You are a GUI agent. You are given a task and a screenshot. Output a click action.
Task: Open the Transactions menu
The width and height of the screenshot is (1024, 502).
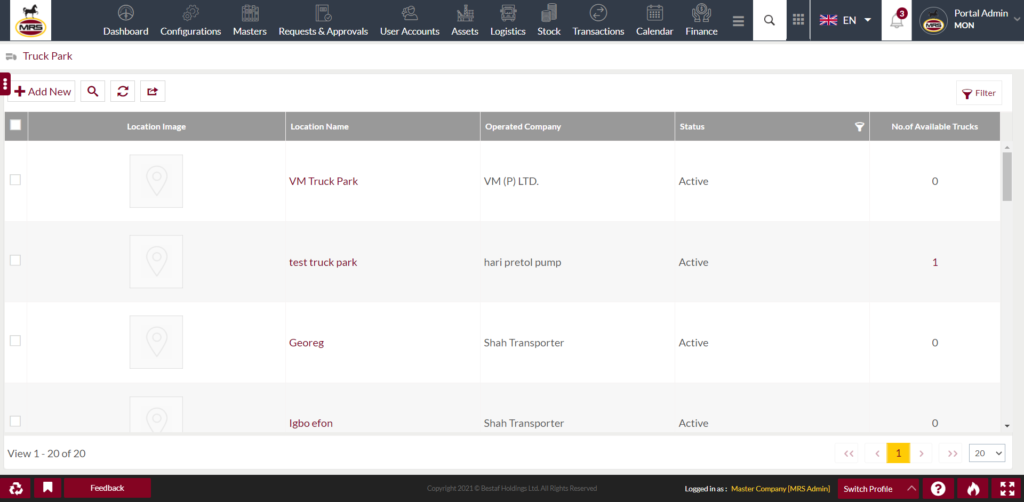598,20
